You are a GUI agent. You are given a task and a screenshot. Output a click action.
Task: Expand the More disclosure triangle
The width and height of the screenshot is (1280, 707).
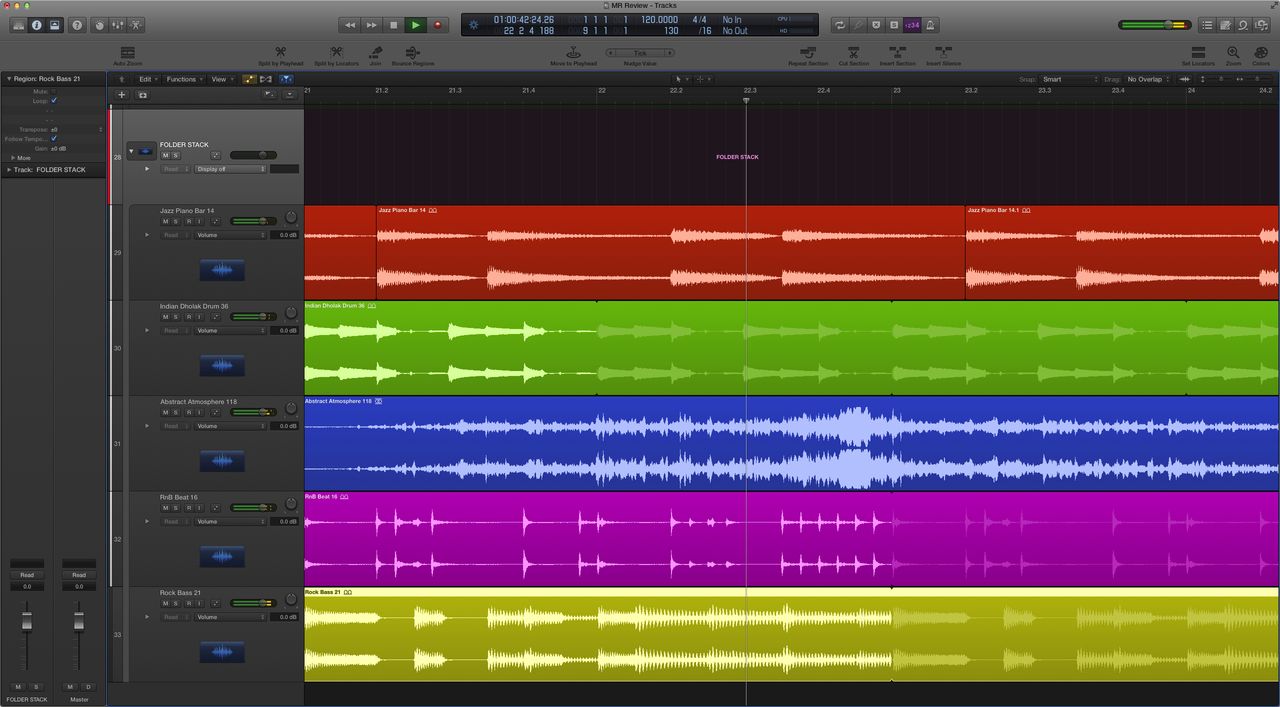click(x=13, y=157)
